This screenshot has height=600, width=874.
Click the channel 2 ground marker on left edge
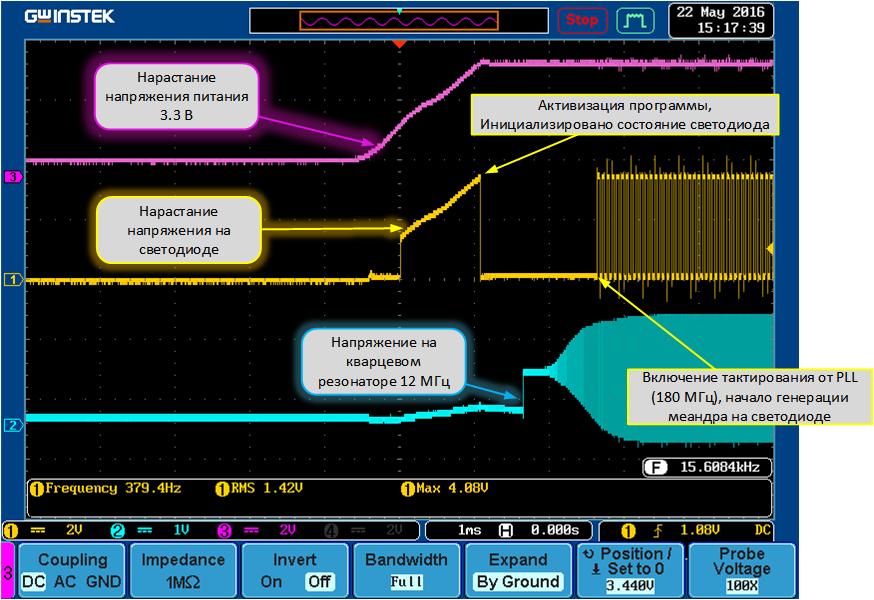pyautogui.click(x=13, y=425)
